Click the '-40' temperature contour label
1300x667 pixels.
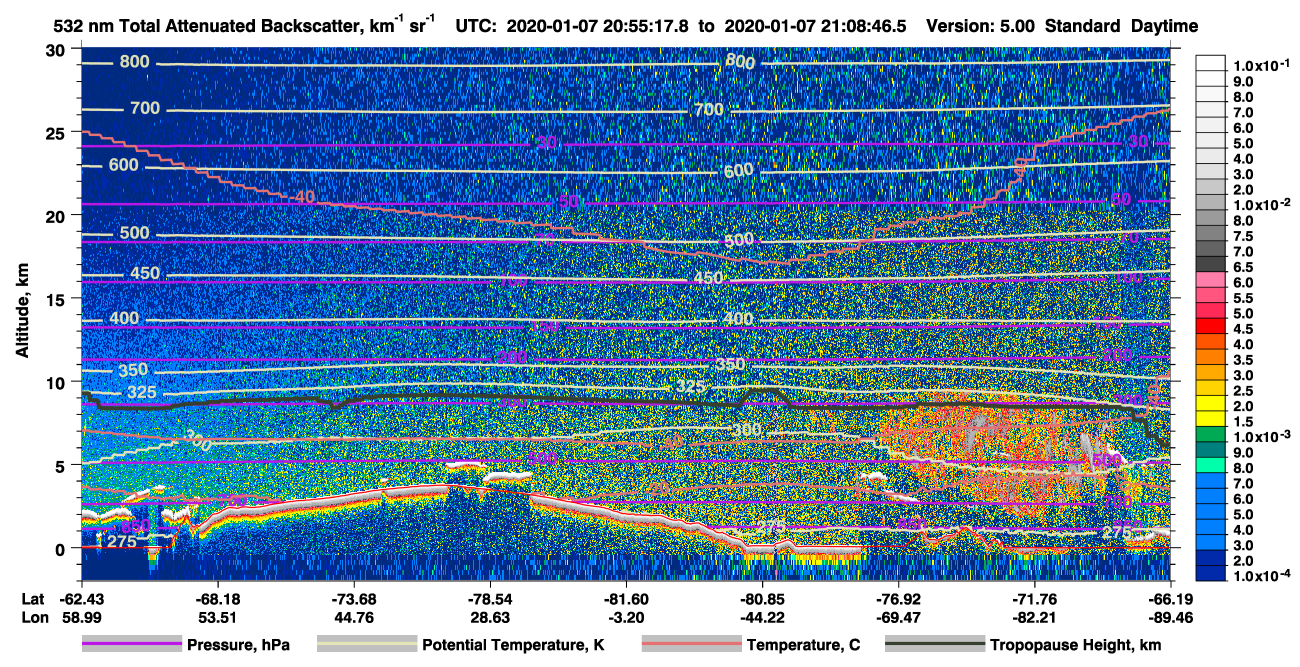pos(302,196)
